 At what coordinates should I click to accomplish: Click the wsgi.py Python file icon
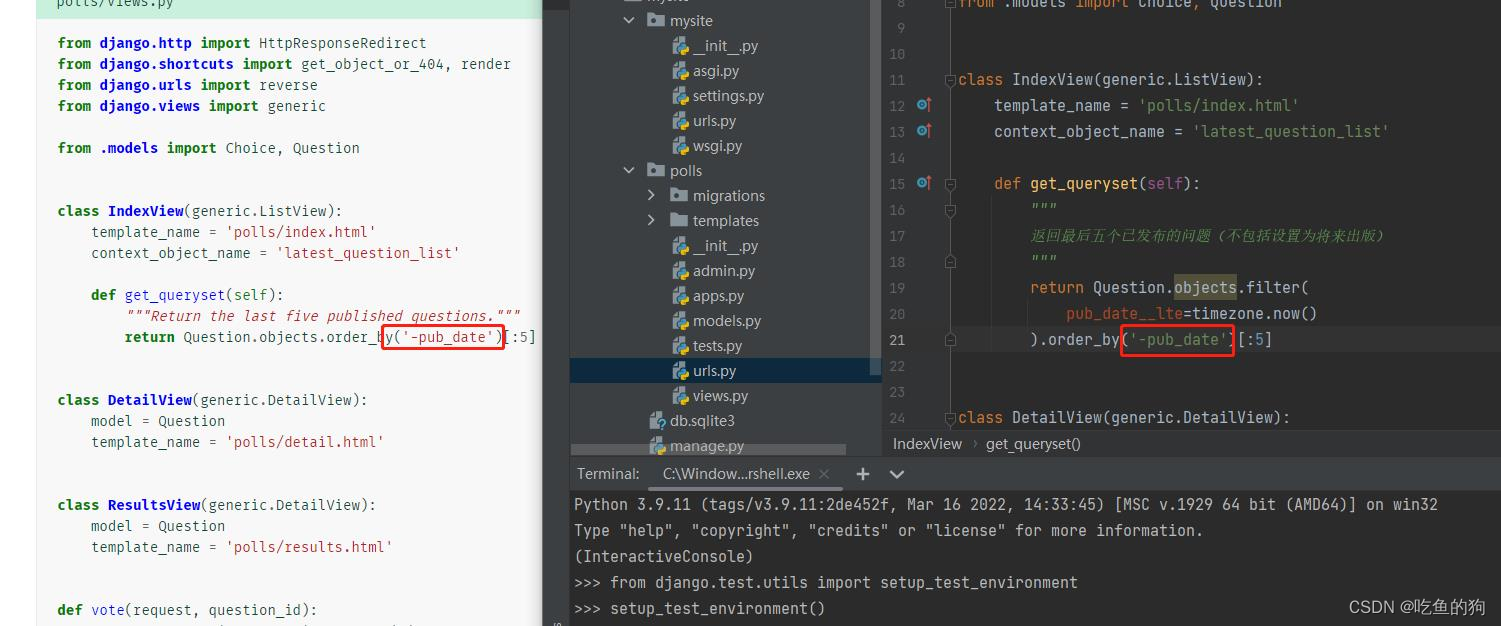680,145
